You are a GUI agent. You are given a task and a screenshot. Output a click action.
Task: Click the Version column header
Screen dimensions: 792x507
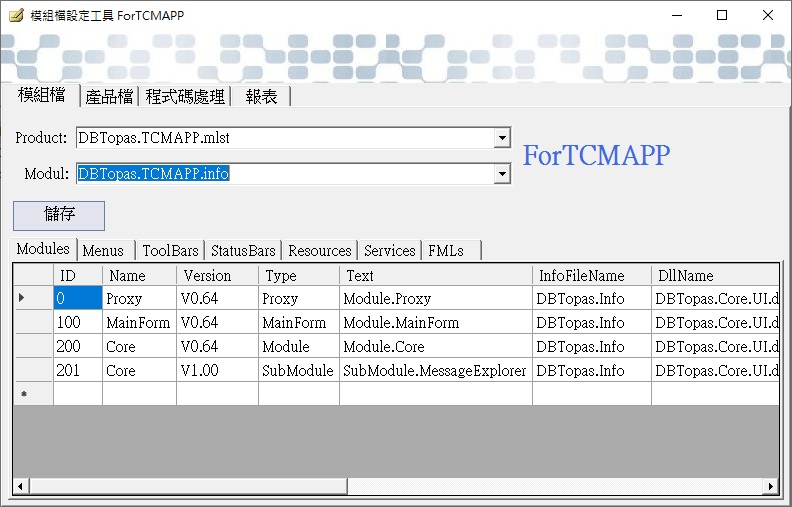pyautogui.click(x=207, y=275)
